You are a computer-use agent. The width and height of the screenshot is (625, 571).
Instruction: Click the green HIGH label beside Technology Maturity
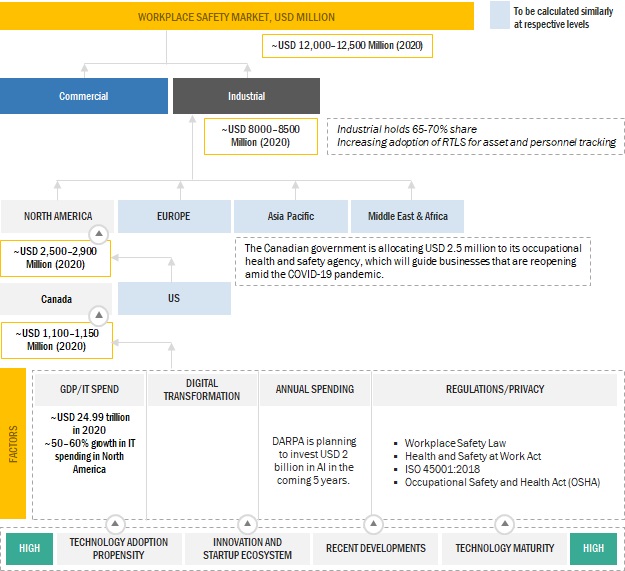(593, 548)
